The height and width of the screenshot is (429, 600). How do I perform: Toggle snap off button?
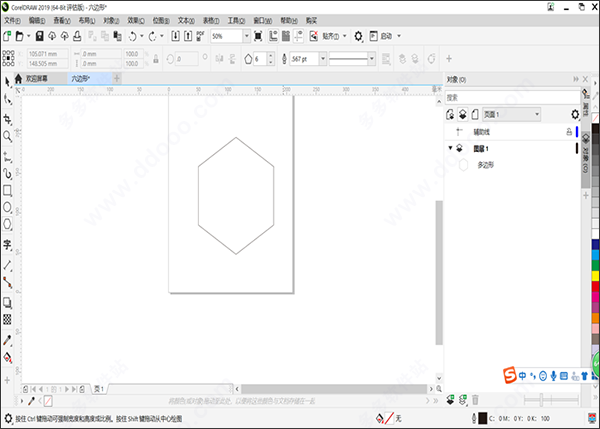[x=313, y=36]
